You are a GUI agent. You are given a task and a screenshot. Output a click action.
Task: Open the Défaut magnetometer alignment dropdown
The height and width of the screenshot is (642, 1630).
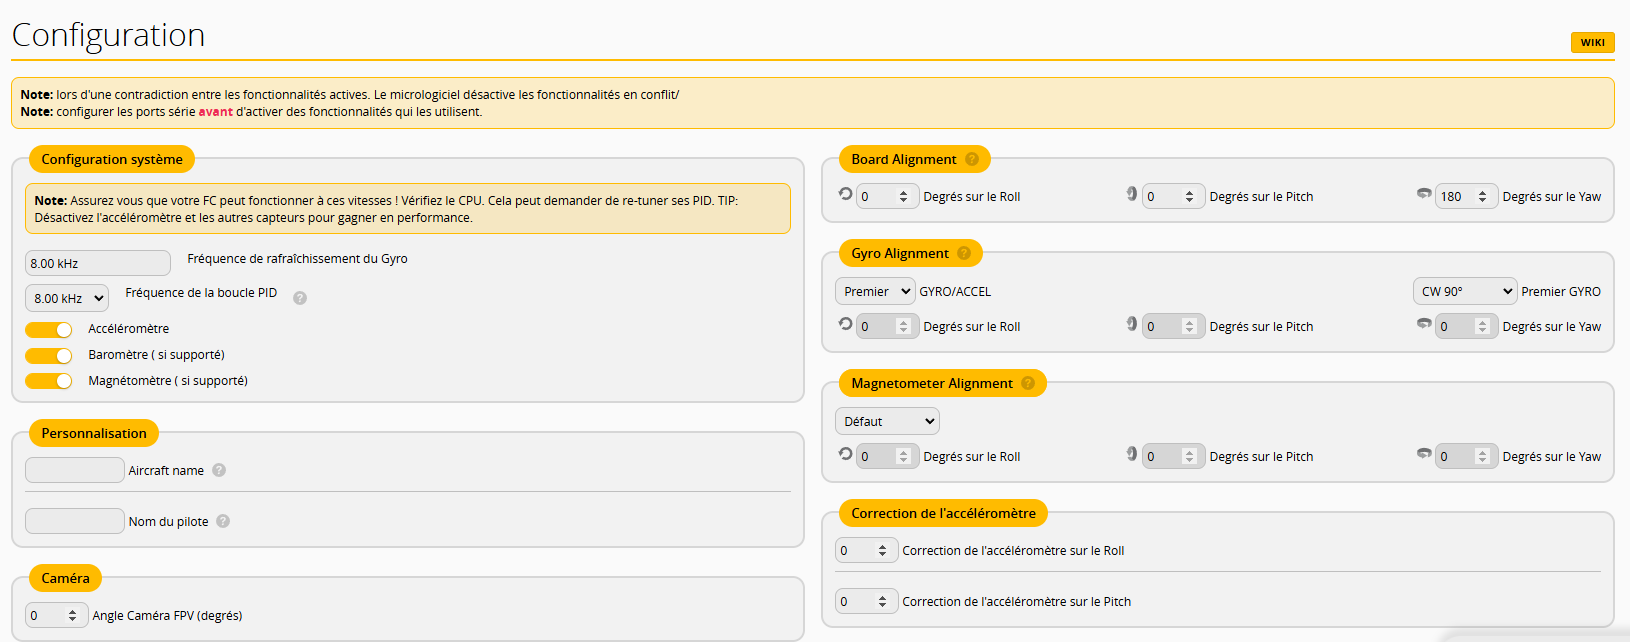click(887, 421)
